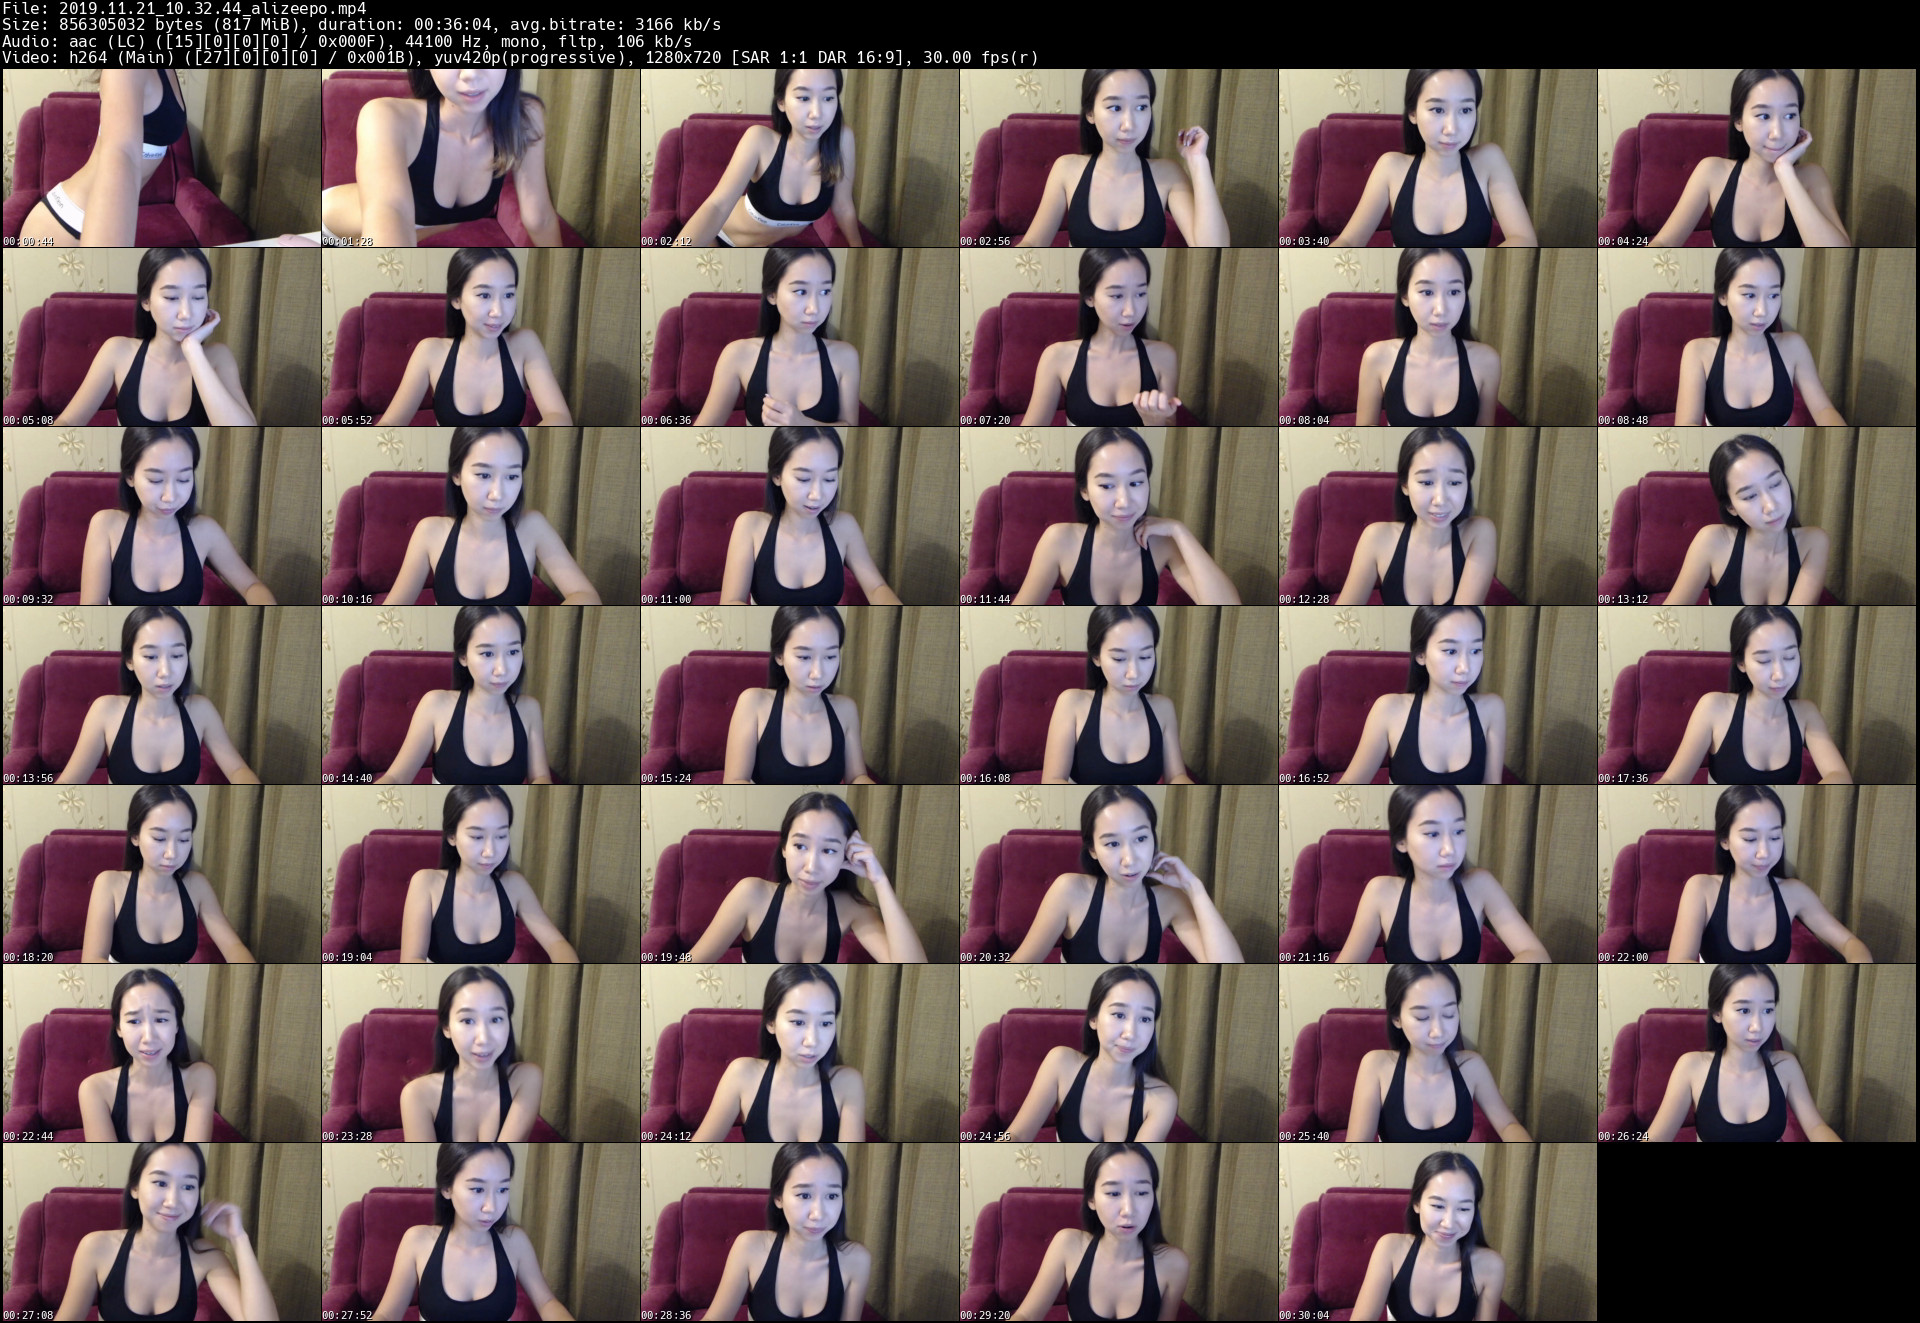Choose the thumbnail stamped 00:07:20
The width and height of the screenshot is (1920, 1323).
click(x=1118, y=337)
